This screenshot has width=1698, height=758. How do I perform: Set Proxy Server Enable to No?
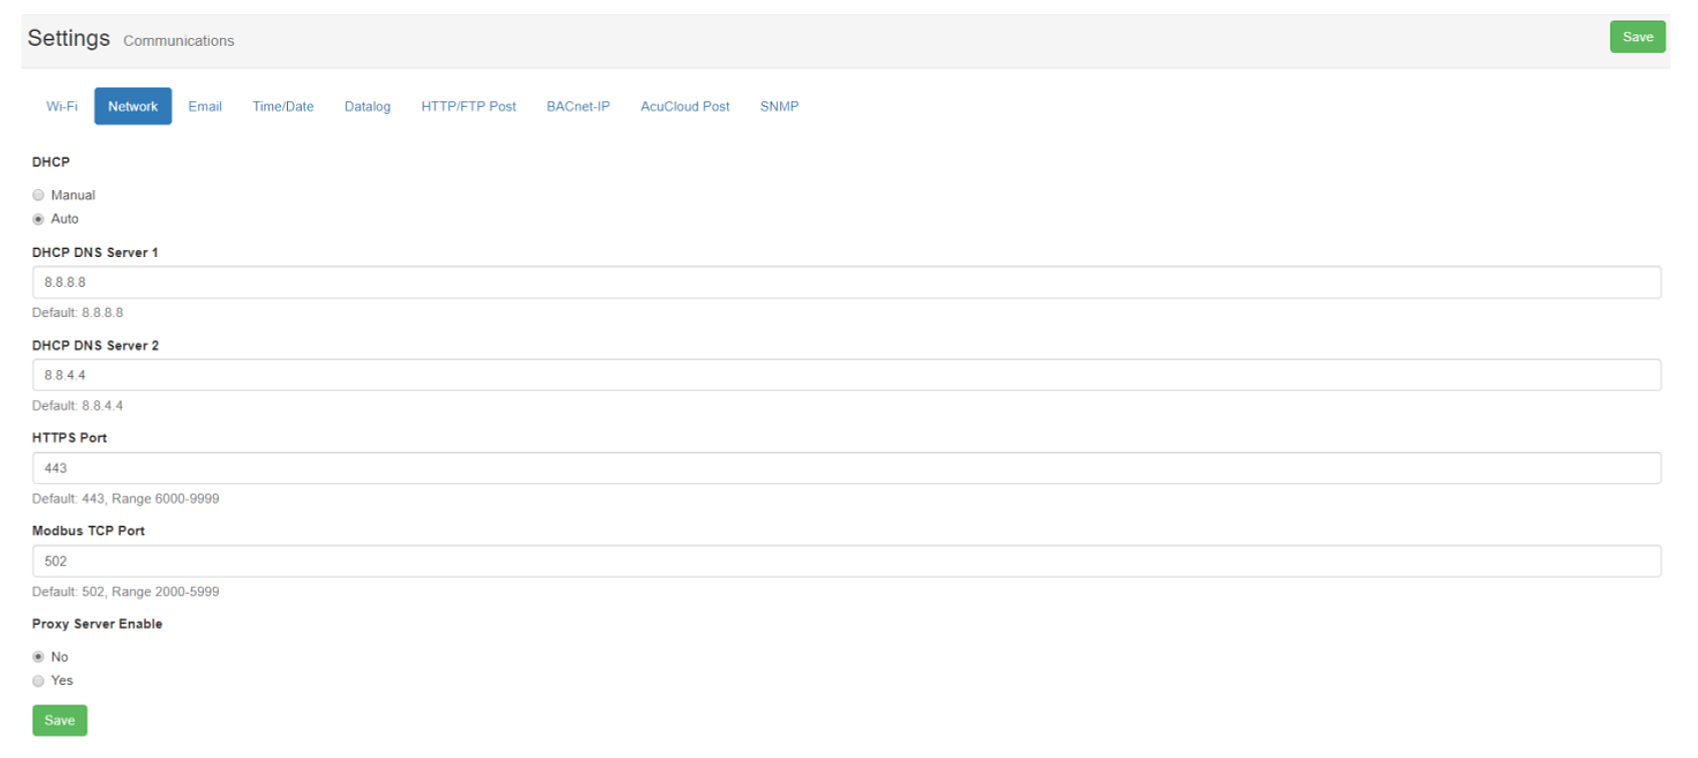[39, 657]
